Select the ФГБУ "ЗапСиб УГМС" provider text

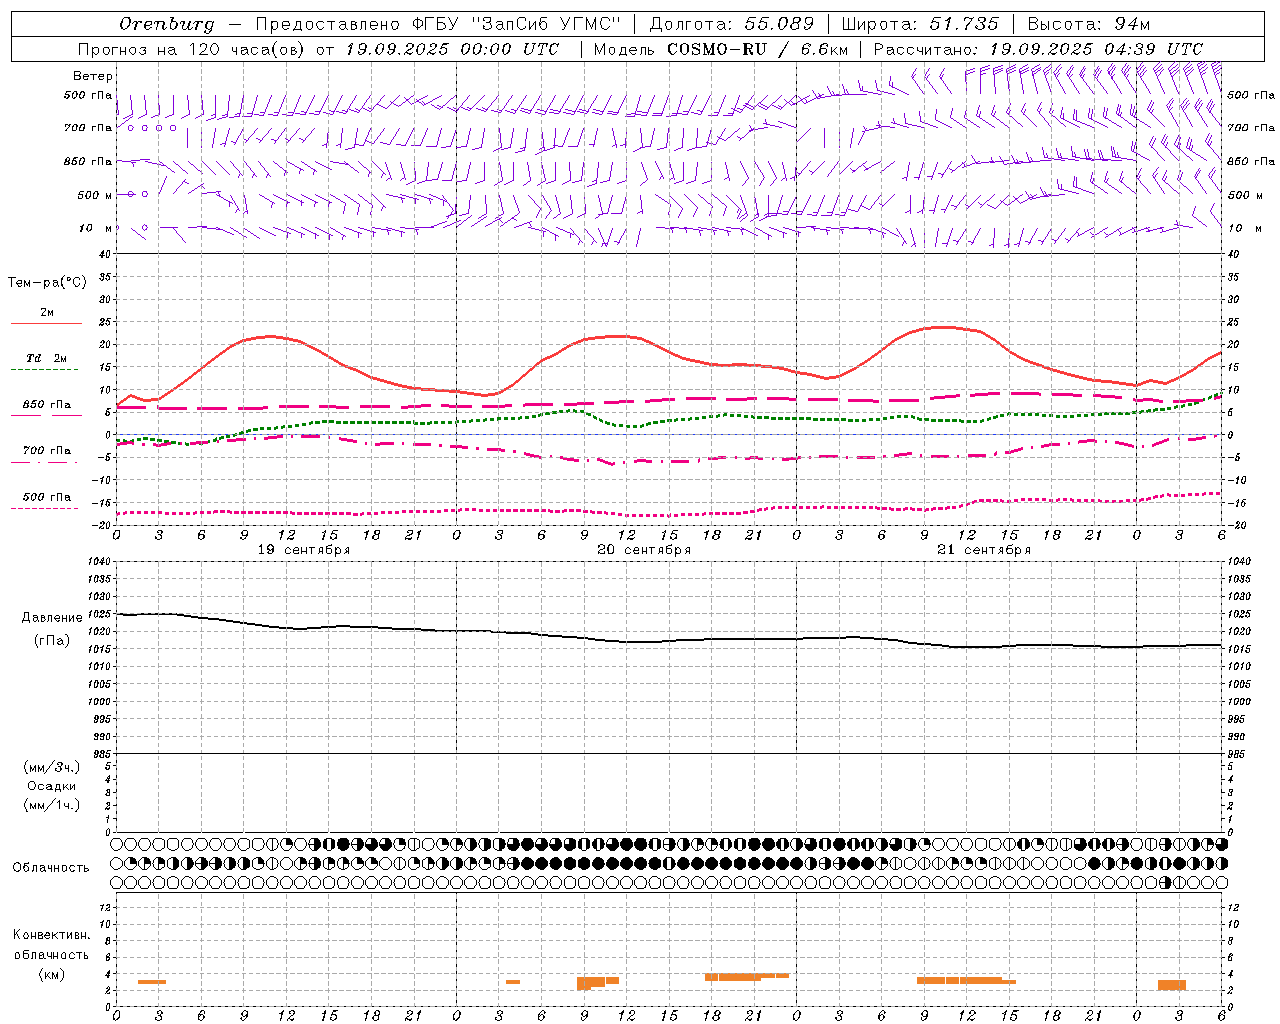click(516, 24)
